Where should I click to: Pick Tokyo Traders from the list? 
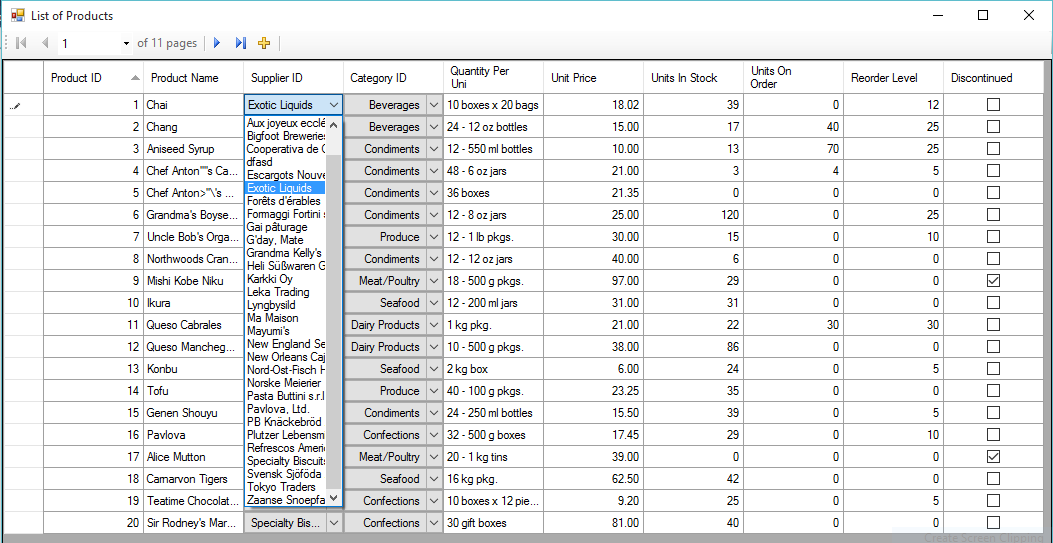tap(286, 487)
